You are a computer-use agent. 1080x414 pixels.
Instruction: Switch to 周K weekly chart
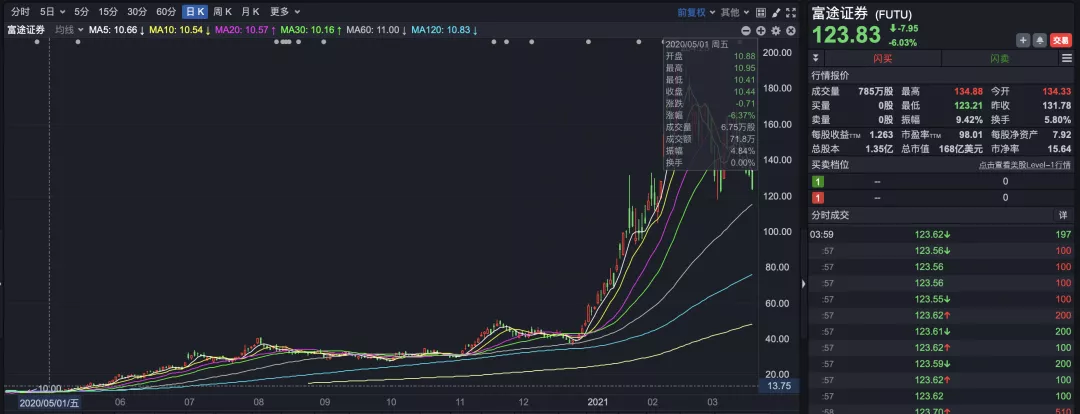[x=222, y=12]
